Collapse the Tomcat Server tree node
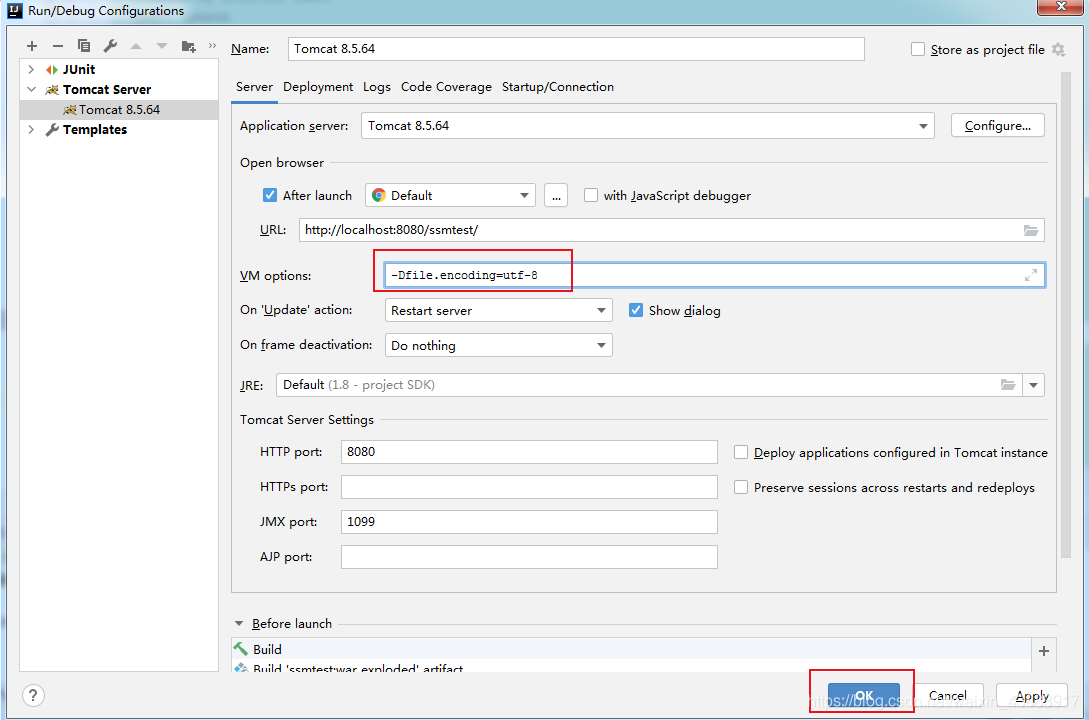This screenshot has height=720, width=1089. pyautogui.click(x=31, y=90)
